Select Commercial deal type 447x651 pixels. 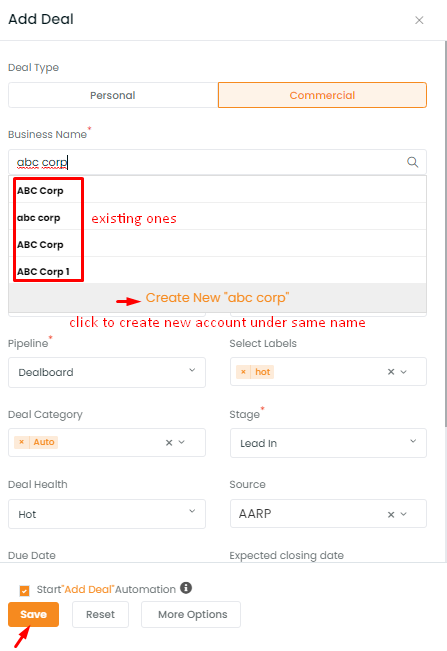pyautogui.click(x=322, y=95)
